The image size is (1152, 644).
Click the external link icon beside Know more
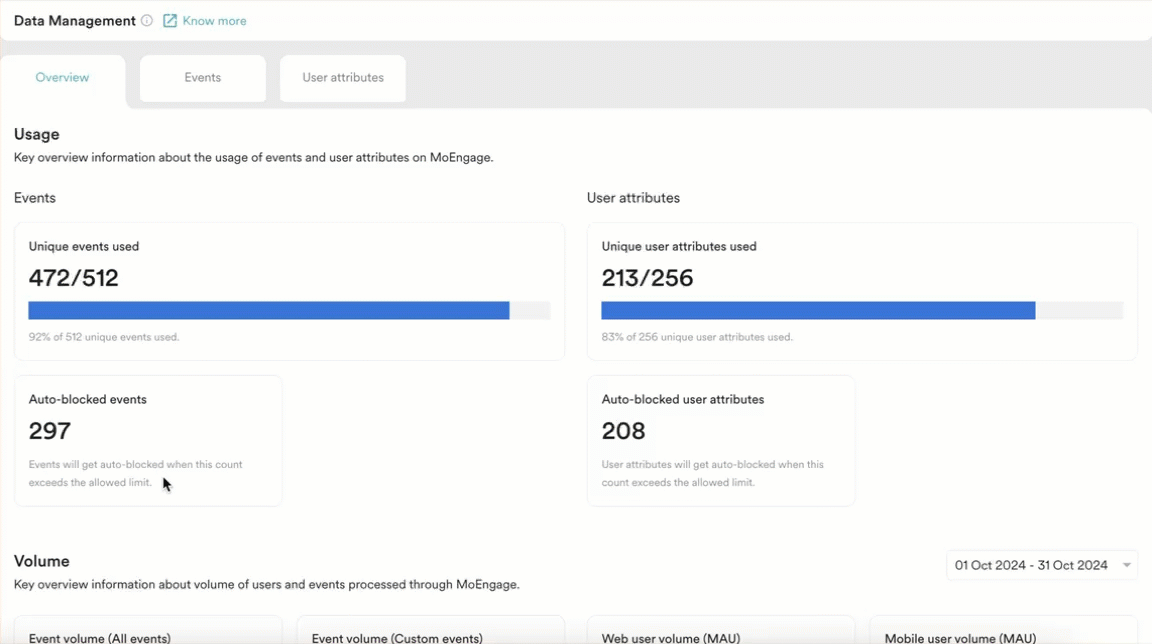[170, 21]
